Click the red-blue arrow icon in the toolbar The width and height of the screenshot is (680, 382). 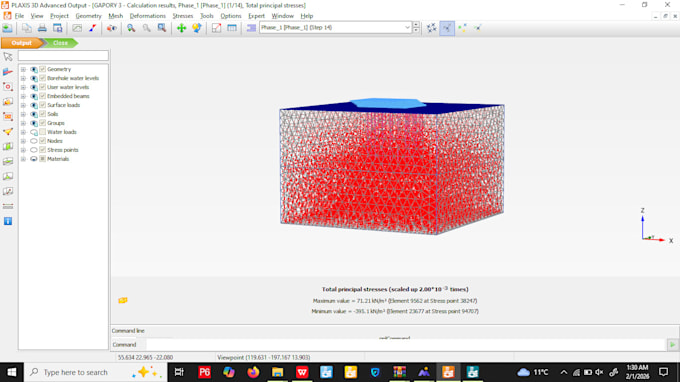(92, 28)
